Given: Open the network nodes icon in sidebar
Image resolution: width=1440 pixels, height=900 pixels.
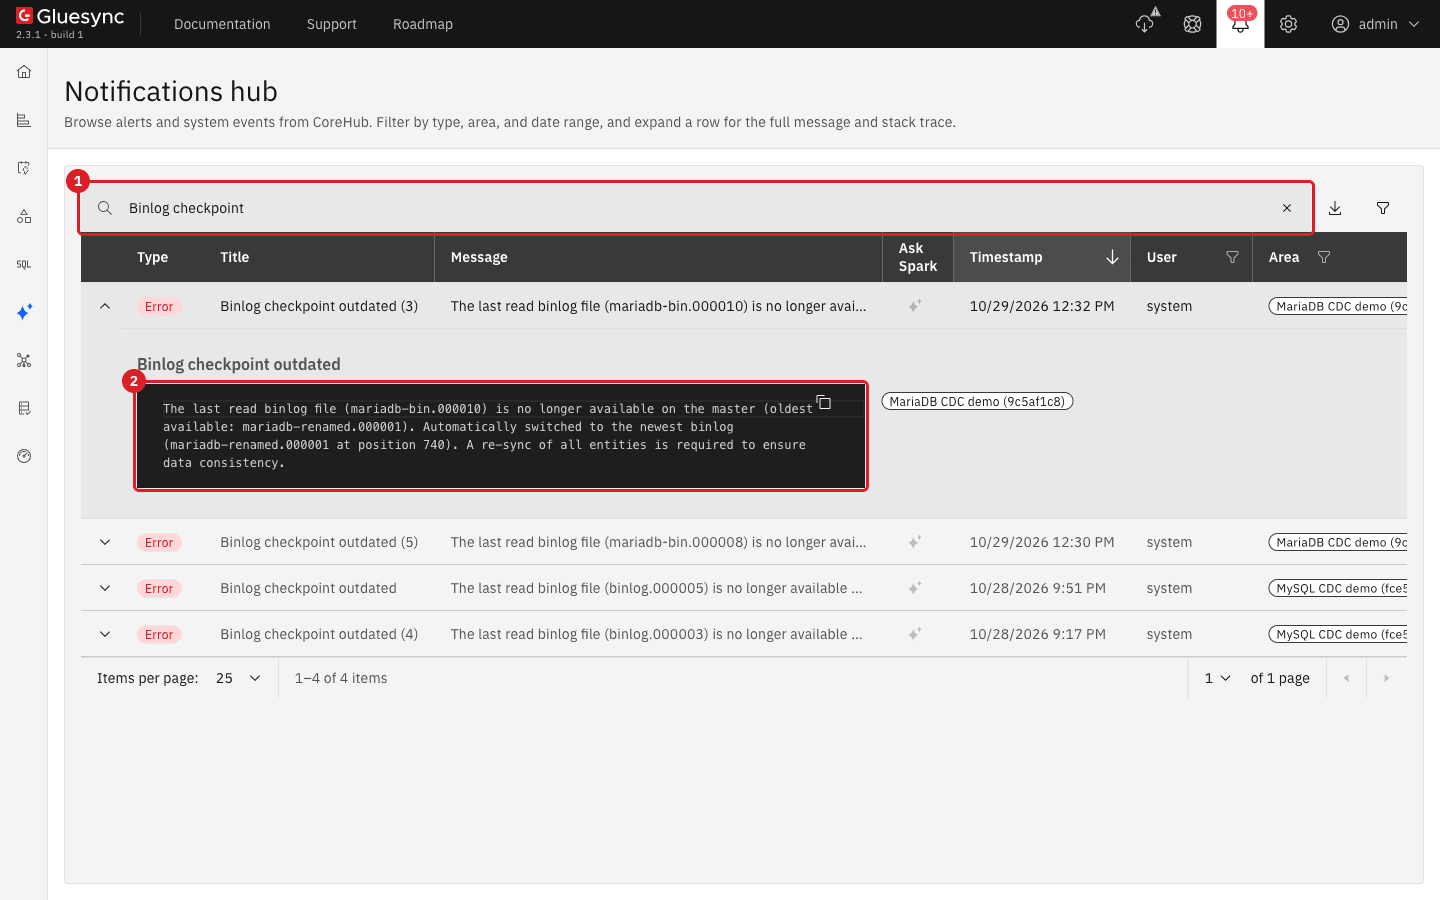Looking at the screenshot, I should [x=24, y=360].
